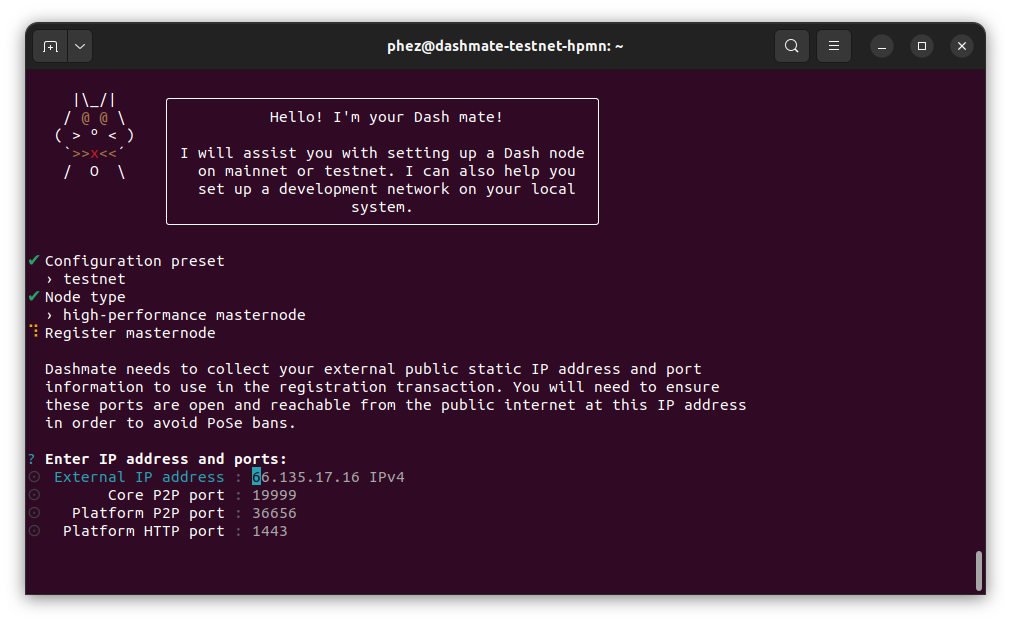Open terminal search

point(791,46)
